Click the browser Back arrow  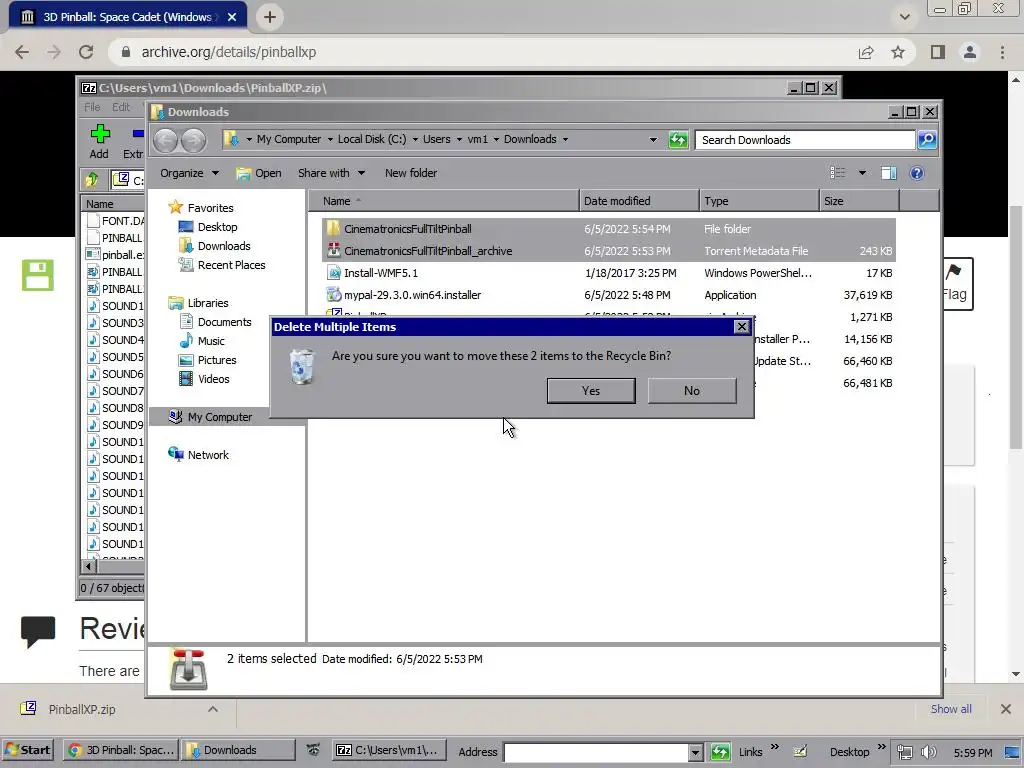pos(22,52)
